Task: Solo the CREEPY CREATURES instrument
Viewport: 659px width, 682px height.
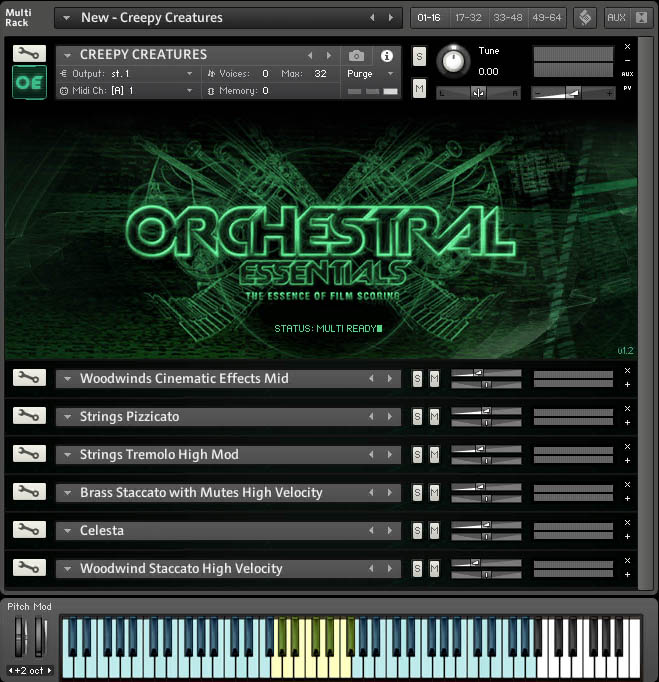Action: 419,56
